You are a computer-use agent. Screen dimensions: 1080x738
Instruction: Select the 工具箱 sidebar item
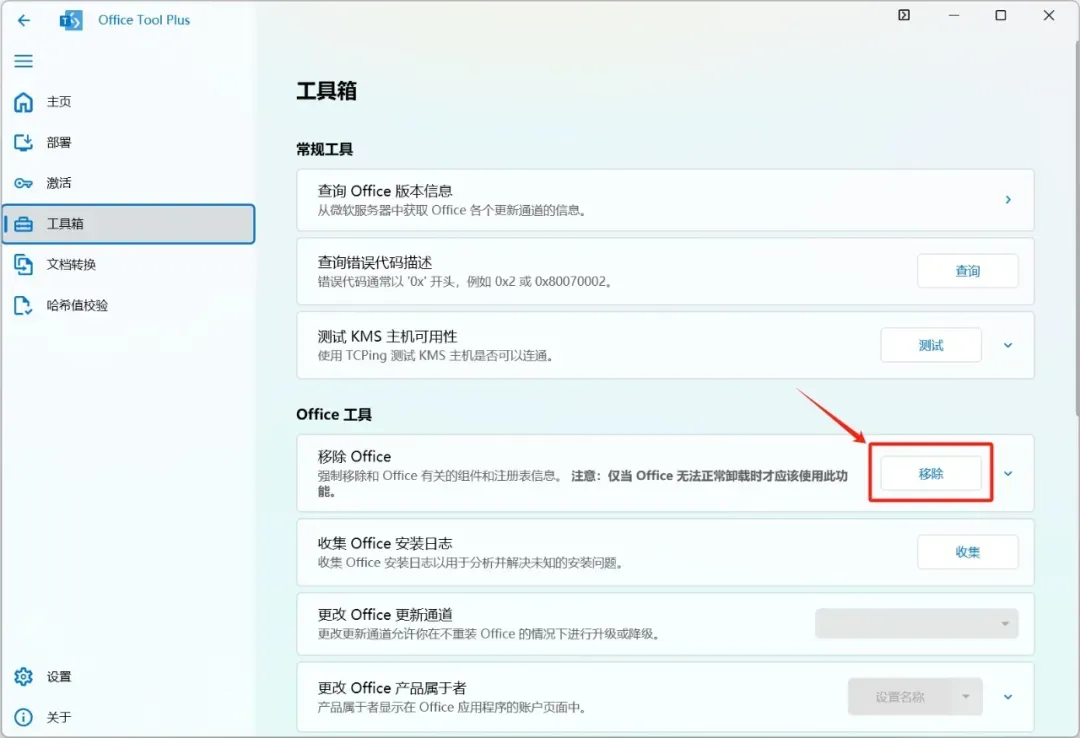(x=128, y=224)
